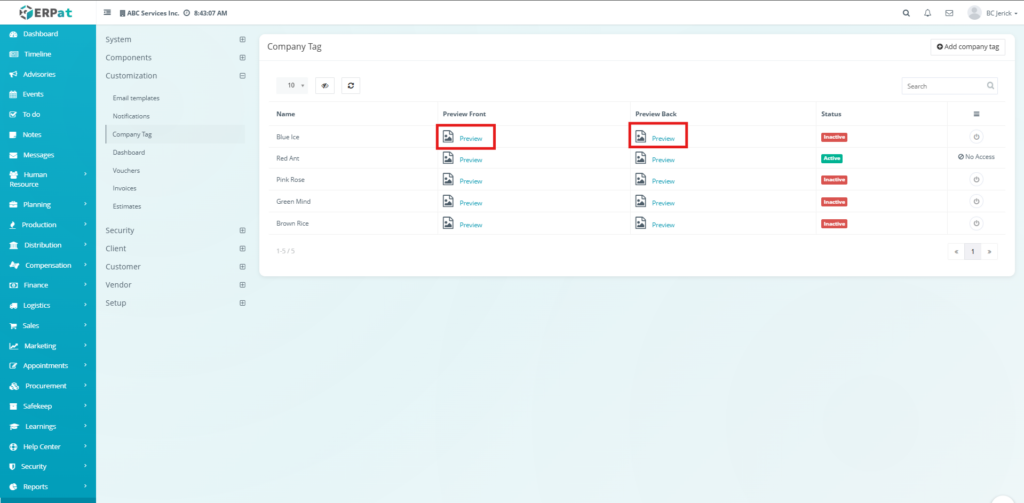Select Email templates in settings menu
Viewport: 1024px width, 503px height.
pyautogui.click(x=136, y=98)
